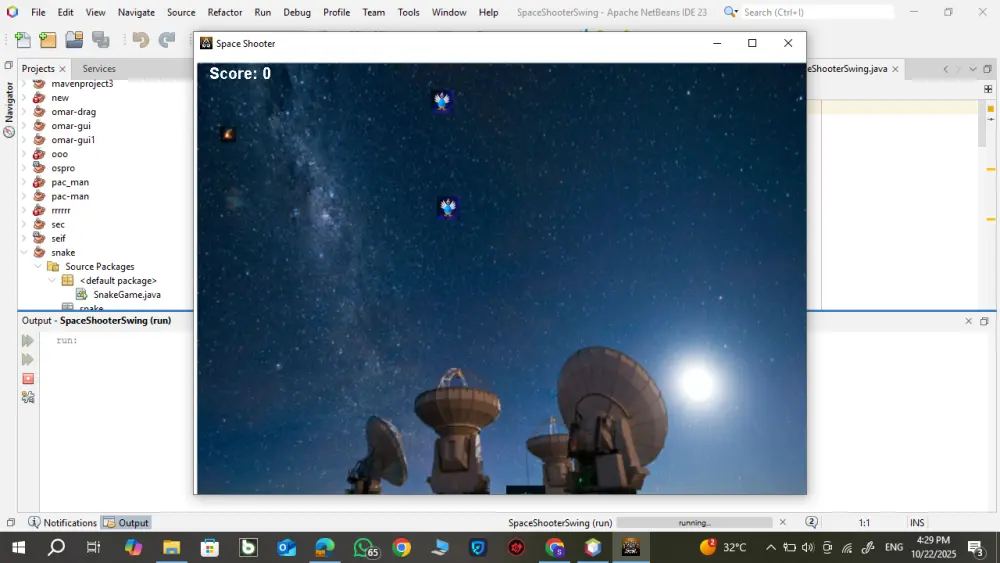Click the New File toolbar icon
1000x563 pixels.
pos(23,40)
